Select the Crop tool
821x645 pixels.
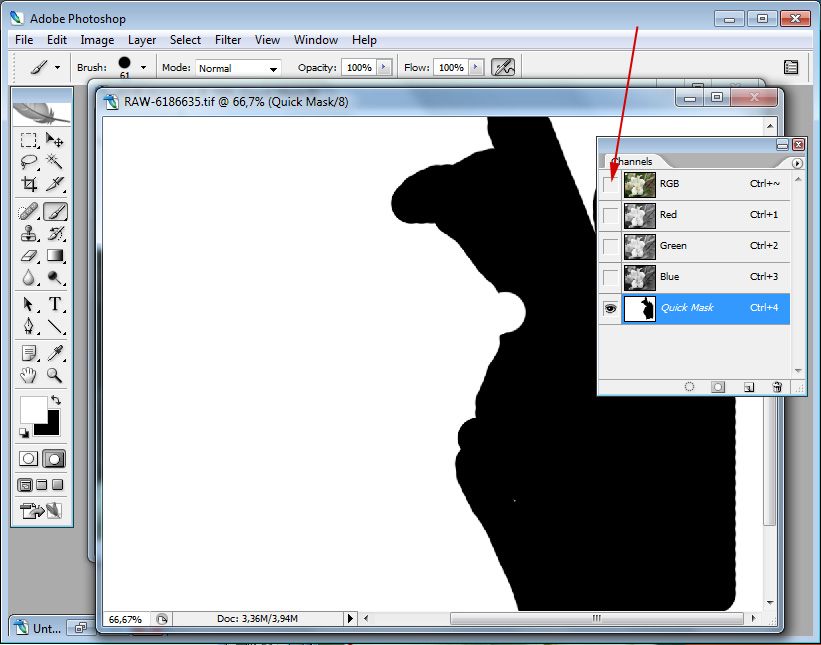(x=29, y=184)
